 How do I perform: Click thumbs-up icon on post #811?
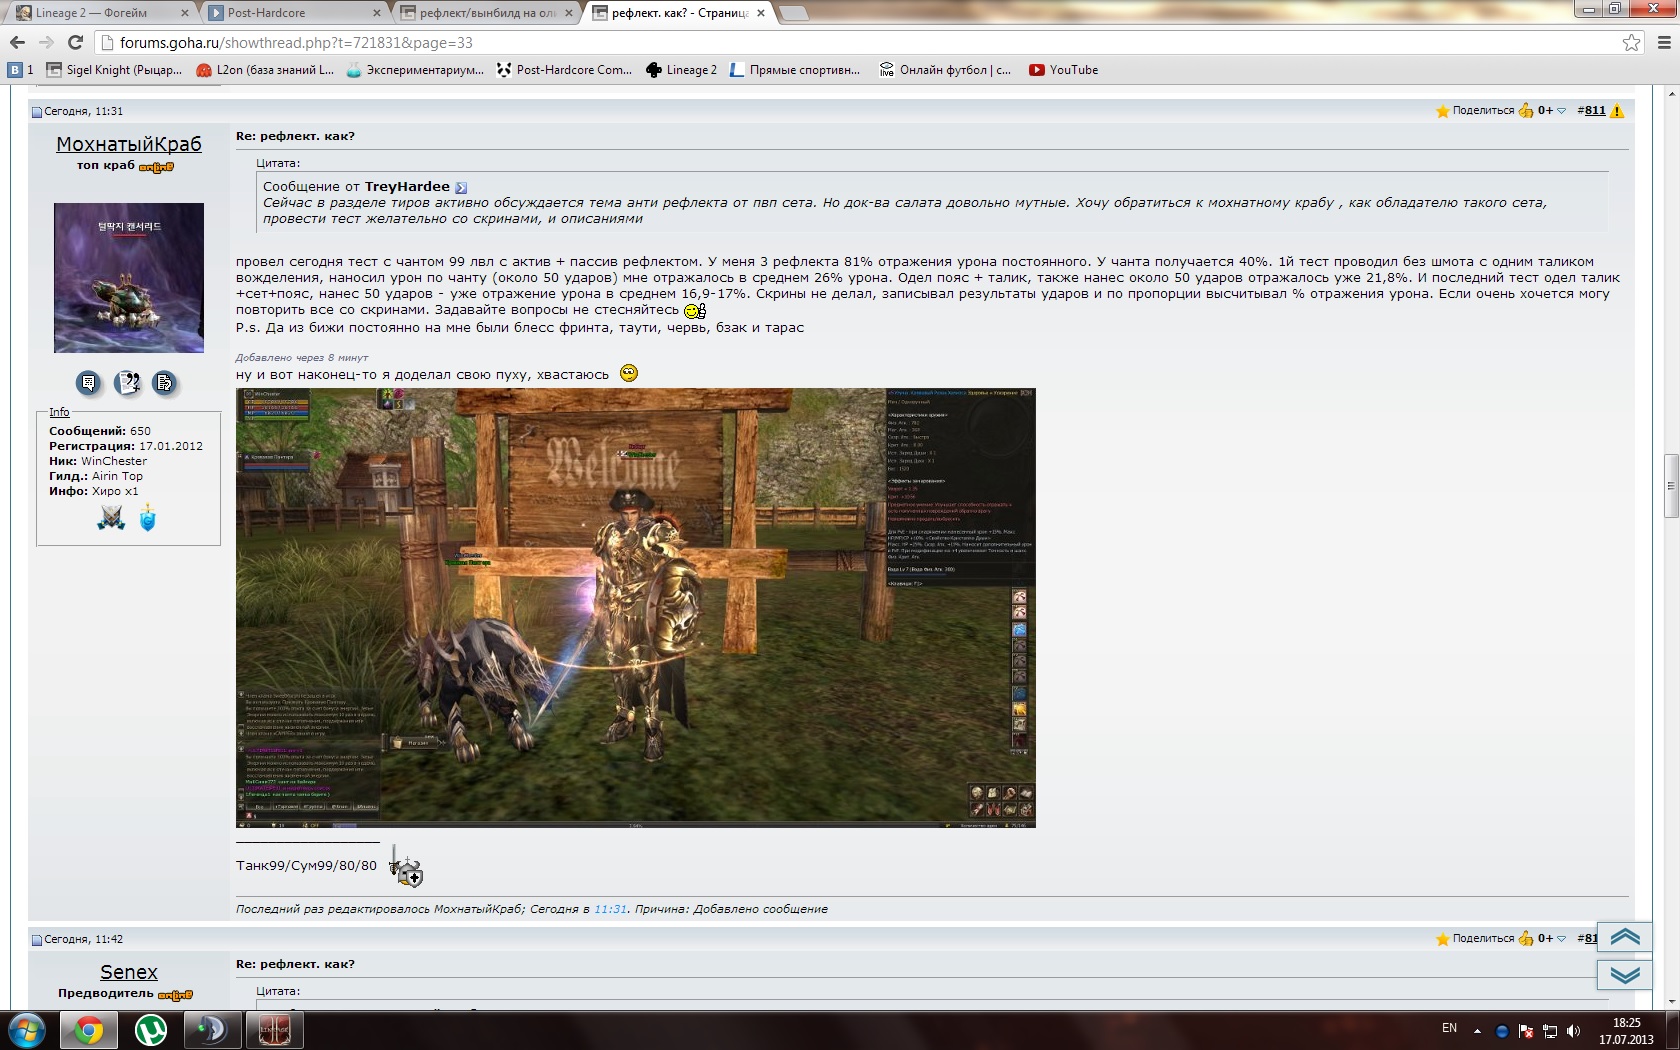pos(1526,111)
